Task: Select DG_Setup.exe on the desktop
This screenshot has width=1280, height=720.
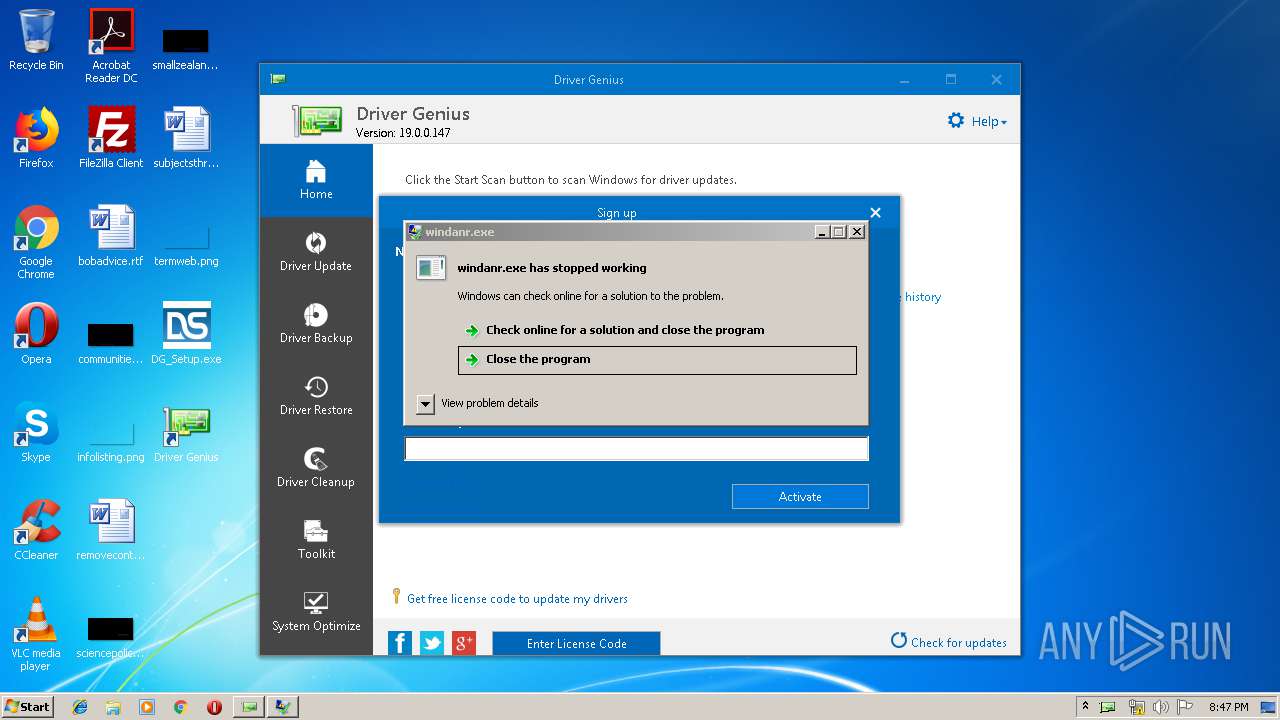Action: (186, 334)
